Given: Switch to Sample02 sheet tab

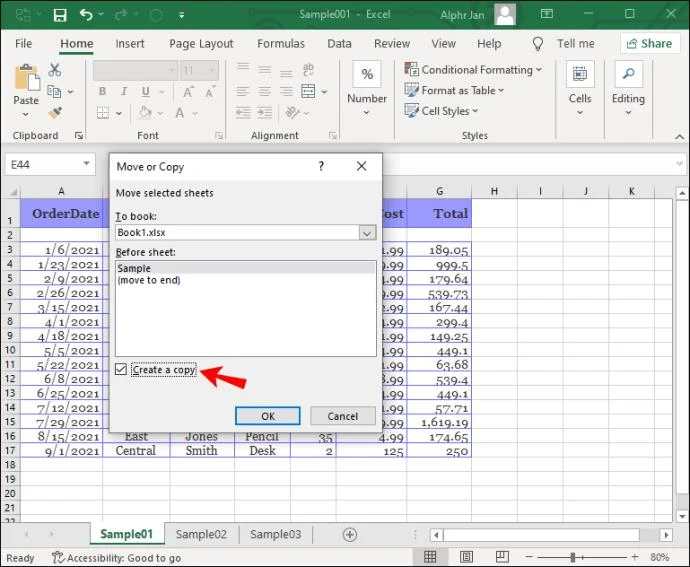Looking at the screenshot, I should coord(201,534).
